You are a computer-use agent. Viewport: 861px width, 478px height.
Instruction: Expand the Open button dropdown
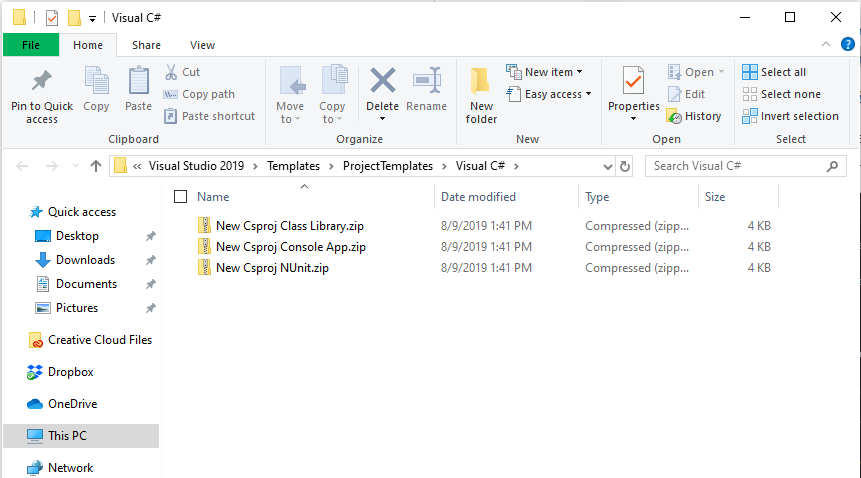coord(721,72)
